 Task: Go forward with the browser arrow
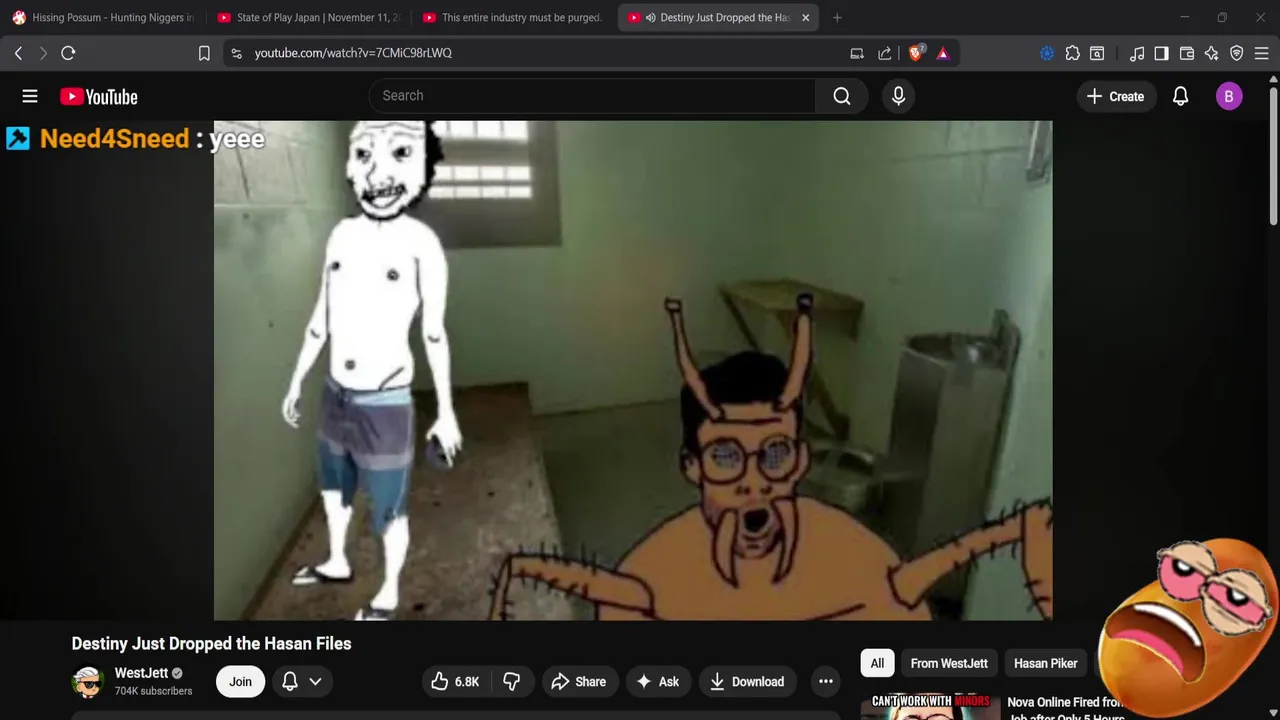(x=43, y=53)
